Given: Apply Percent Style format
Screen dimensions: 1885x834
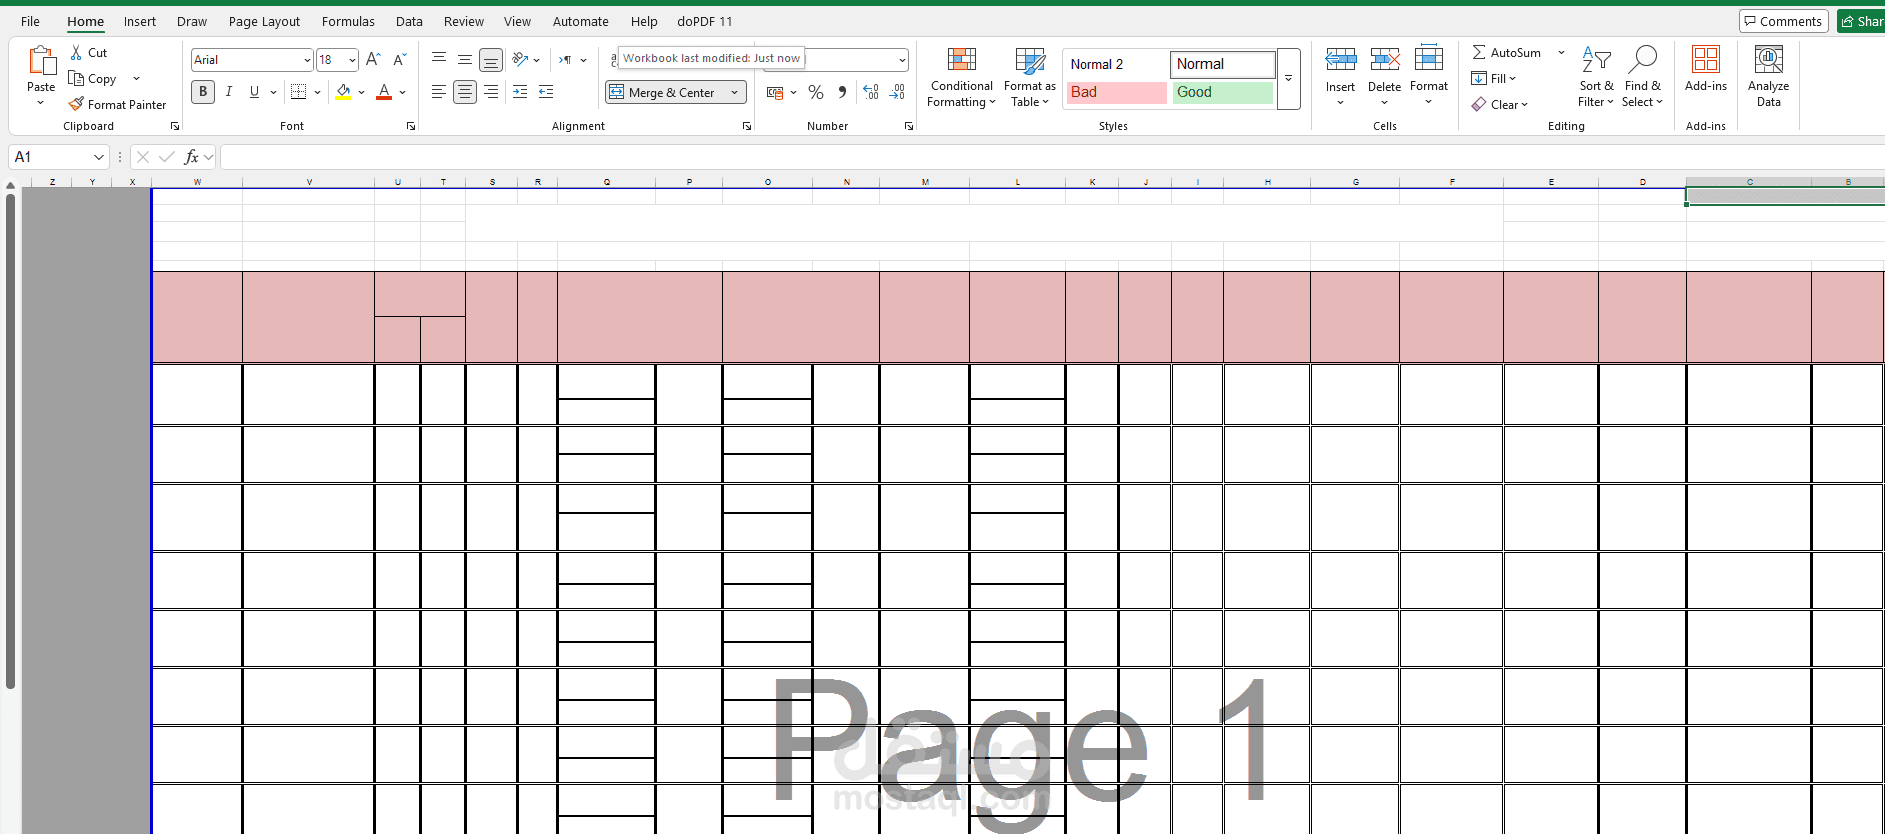Looking at the screenshot, I should coord(816,92).
